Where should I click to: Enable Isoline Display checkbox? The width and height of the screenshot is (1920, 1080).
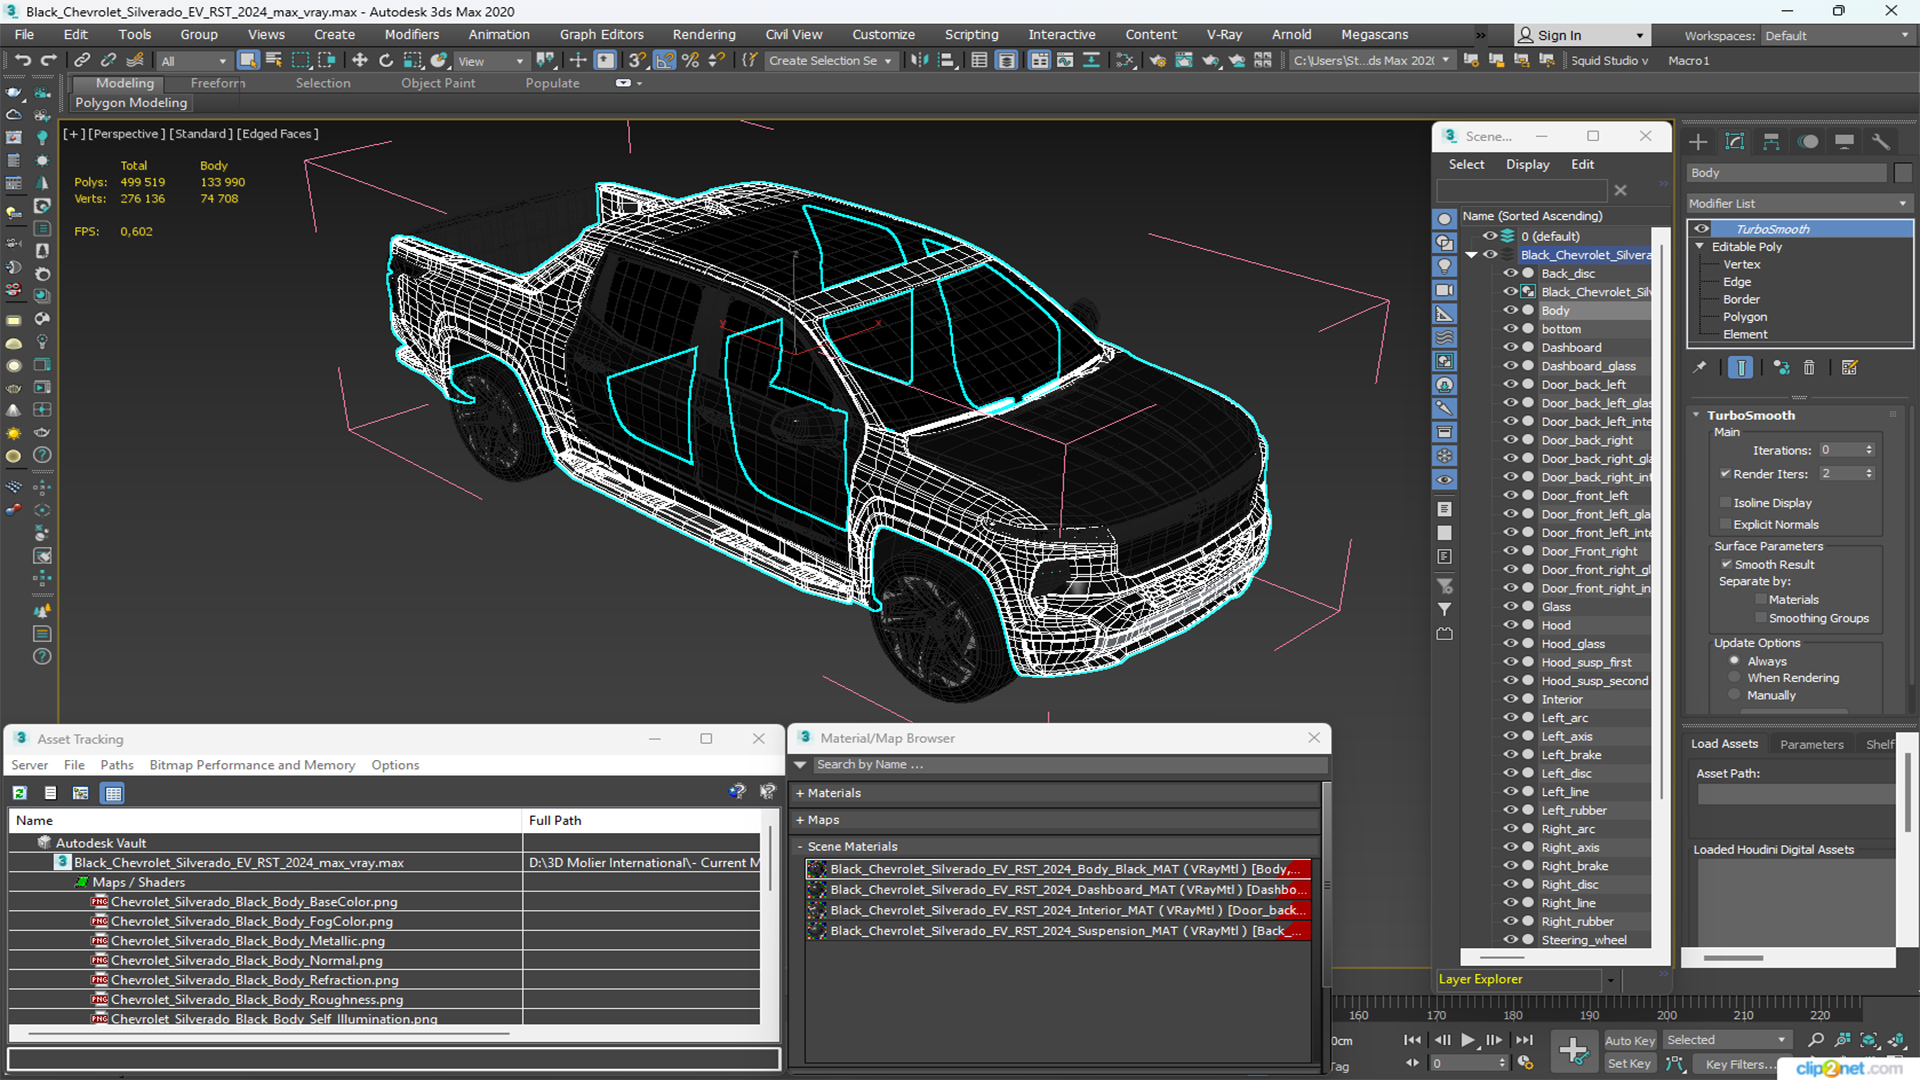point(1725,503)
